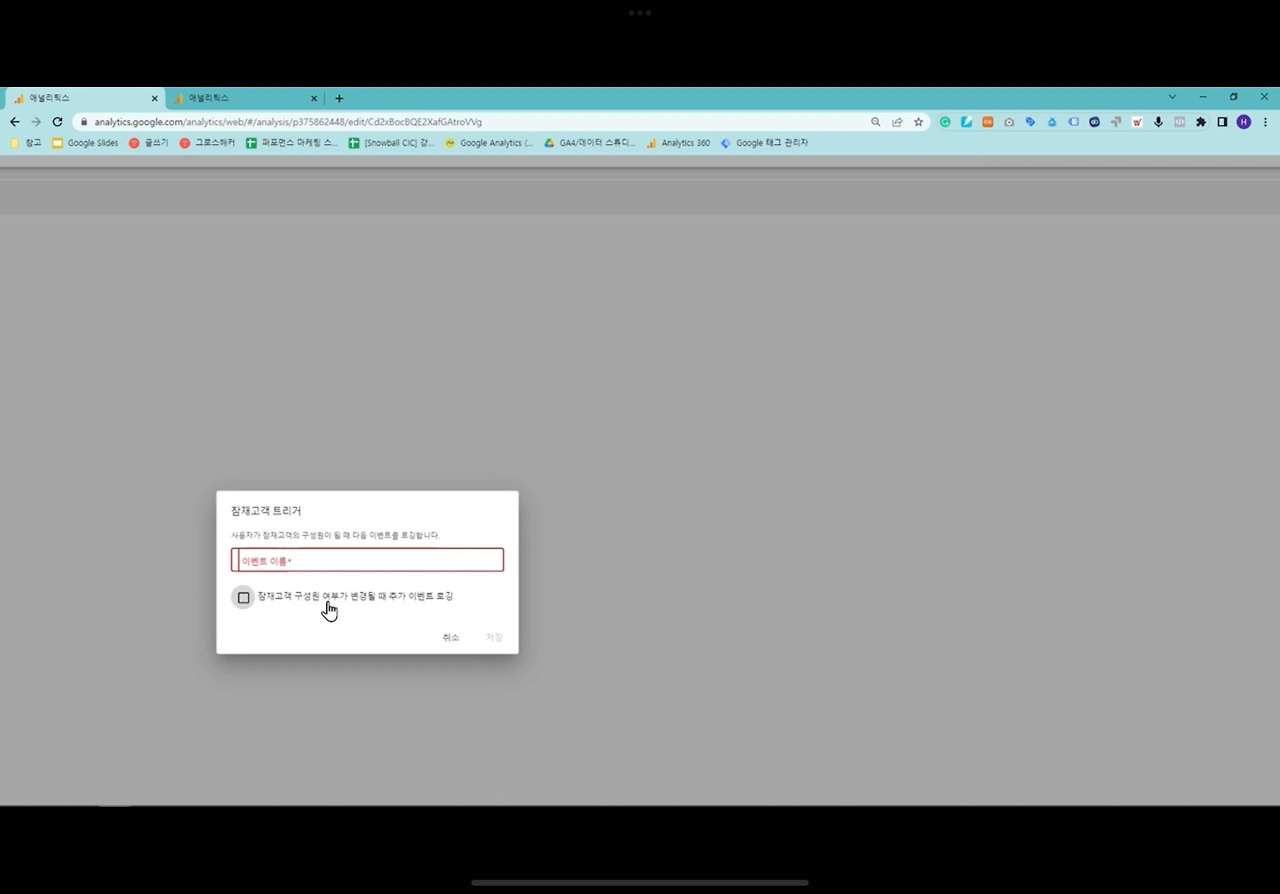Screen dimensions: 1280x894
Task: Switch to the second 애널리틱스 tab
Action: [244, 98]
